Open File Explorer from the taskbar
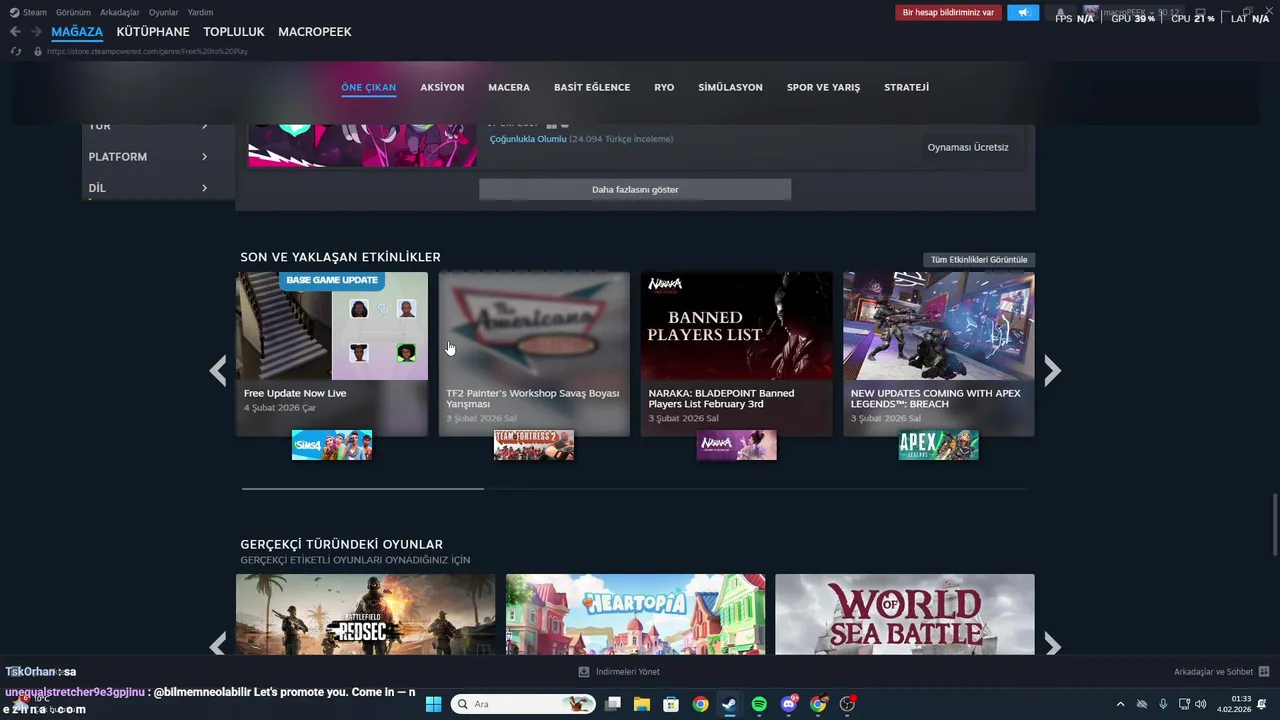Viewport: 1280px width, 720px height. coord(642,704)
